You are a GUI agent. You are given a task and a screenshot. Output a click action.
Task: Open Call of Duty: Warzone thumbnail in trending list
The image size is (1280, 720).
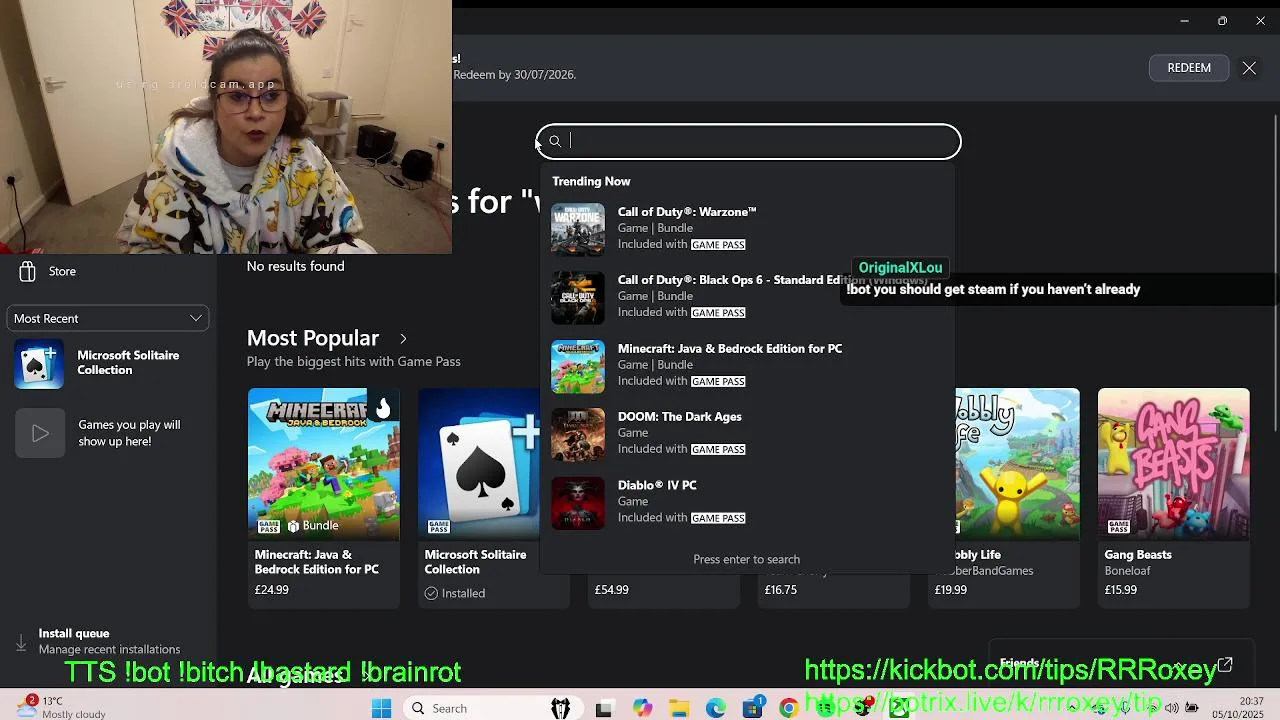[578, 229]
